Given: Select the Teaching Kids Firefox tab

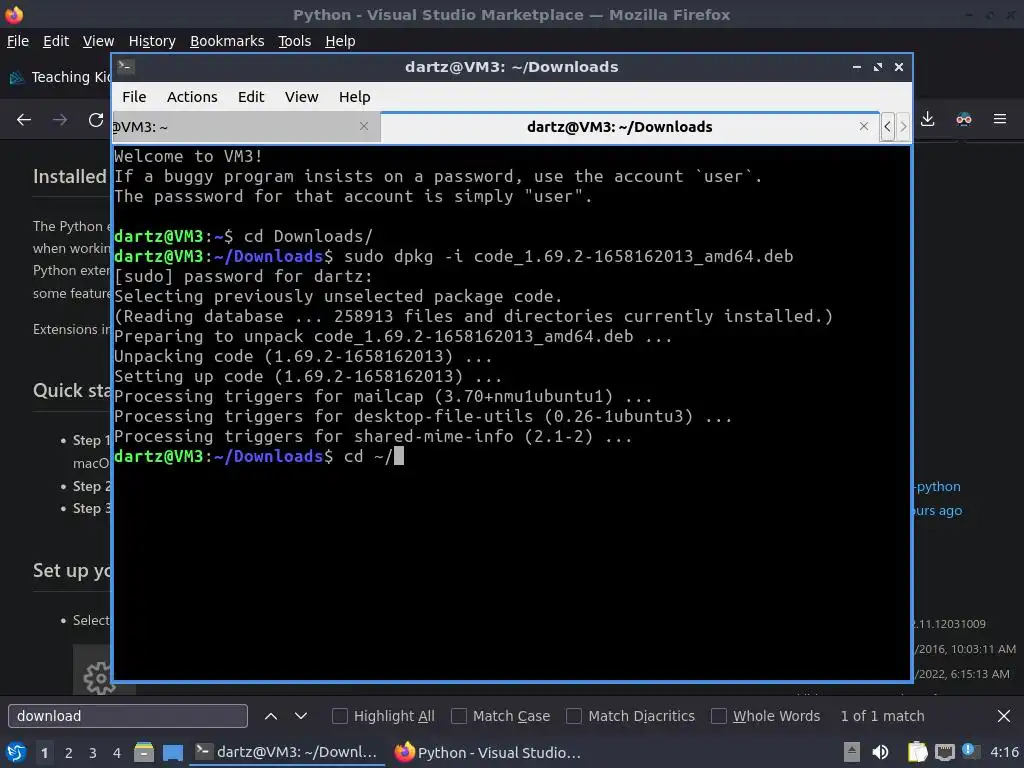Looking at the screenshot, I should [x=59, y=77].
